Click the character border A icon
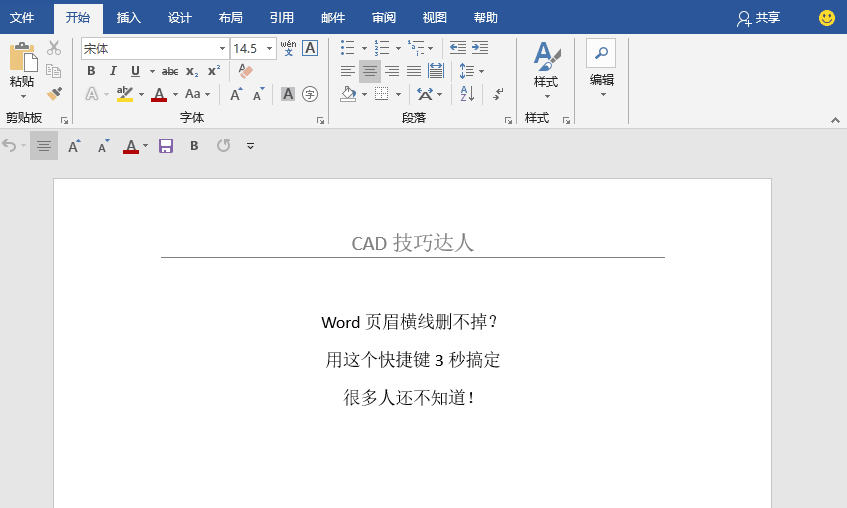This screenshot has width=847, height=508. [x=310, y=48]
